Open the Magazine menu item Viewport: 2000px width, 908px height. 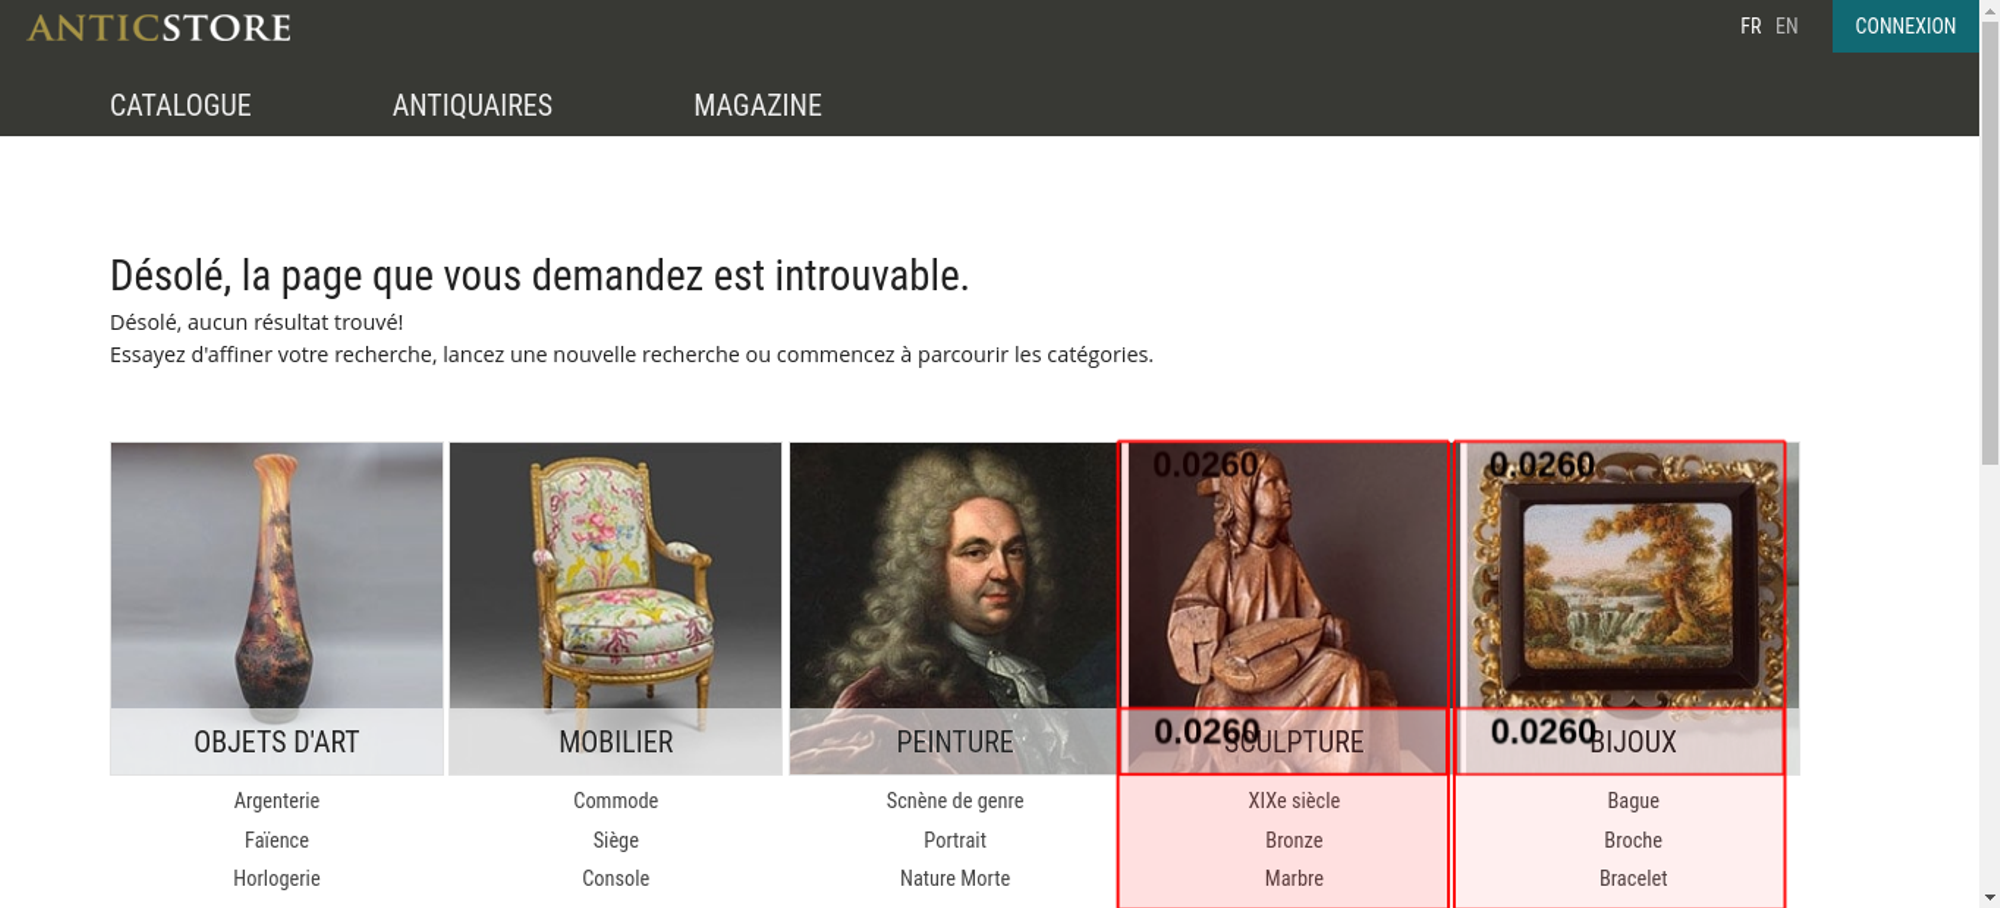(758, 105)
